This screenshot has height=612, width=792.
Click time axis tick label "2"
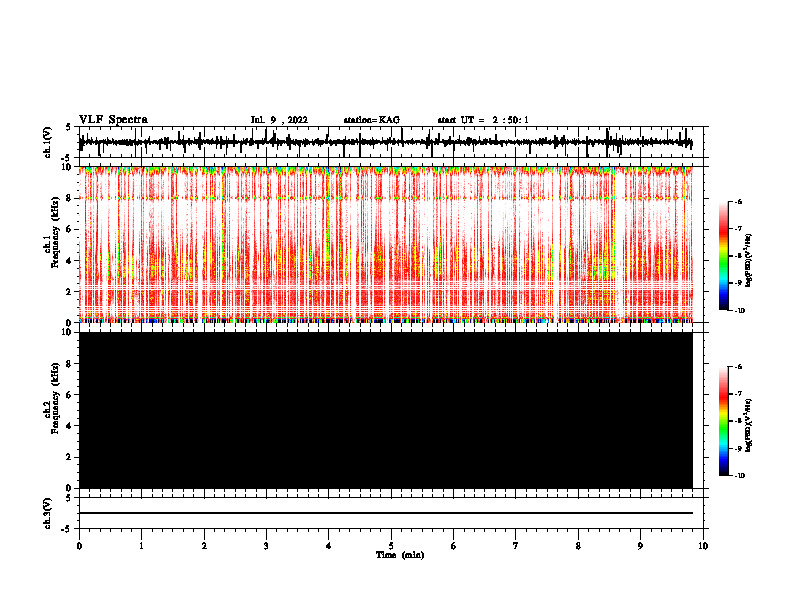pyautogui.click(x=204, y=546)
